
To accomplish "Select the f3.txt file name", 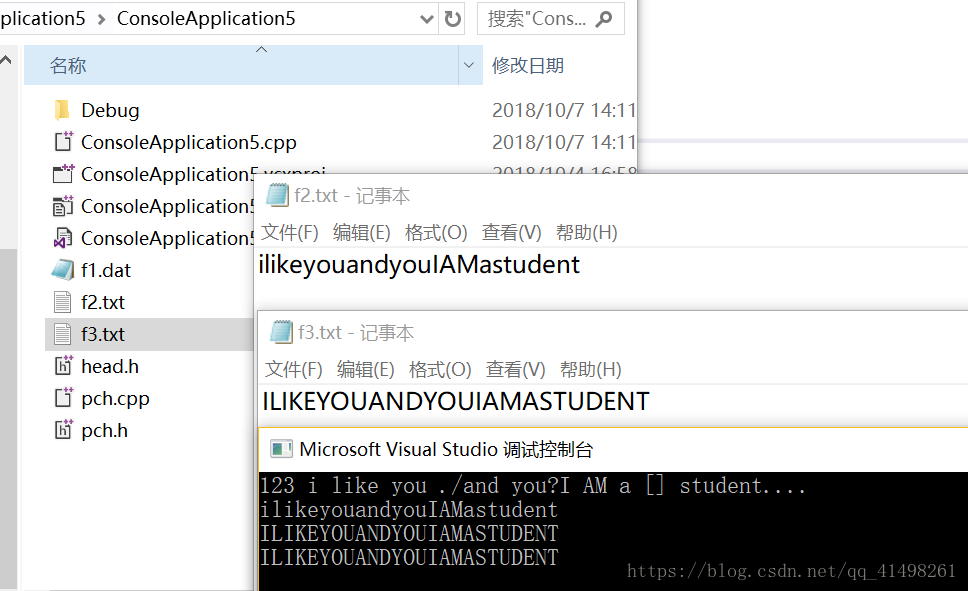I will coord(102,334).
